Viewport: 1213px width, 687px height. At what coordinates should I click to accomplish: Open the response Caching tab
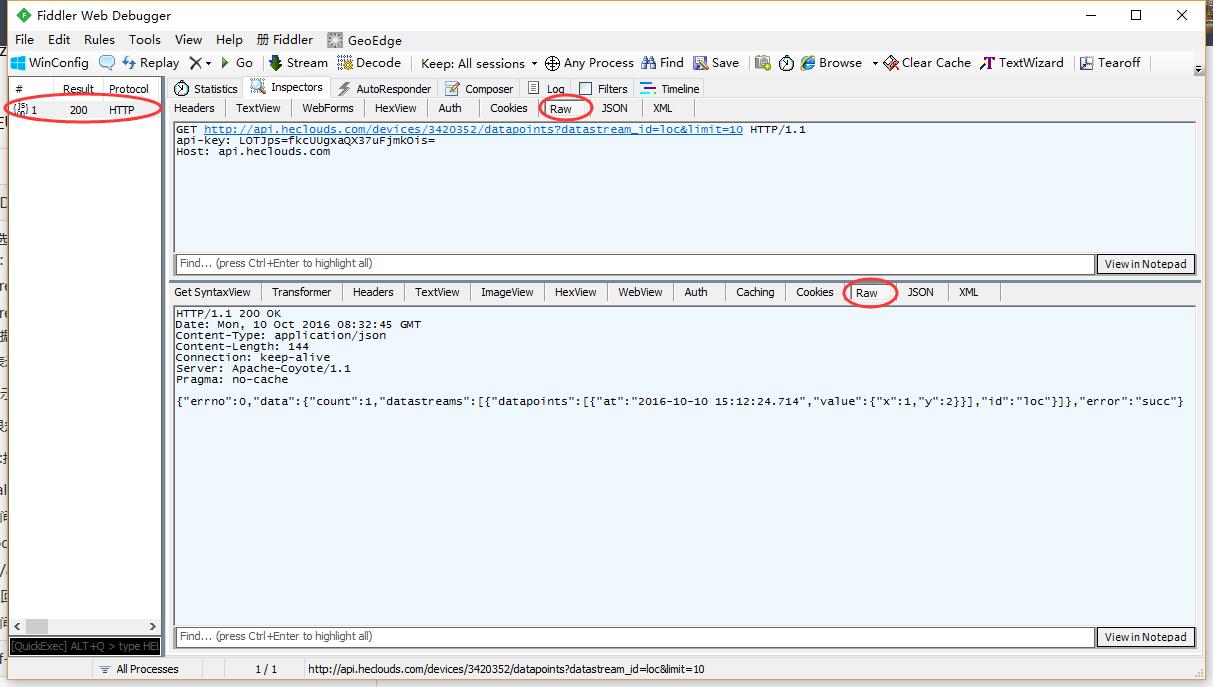[755, 292]
